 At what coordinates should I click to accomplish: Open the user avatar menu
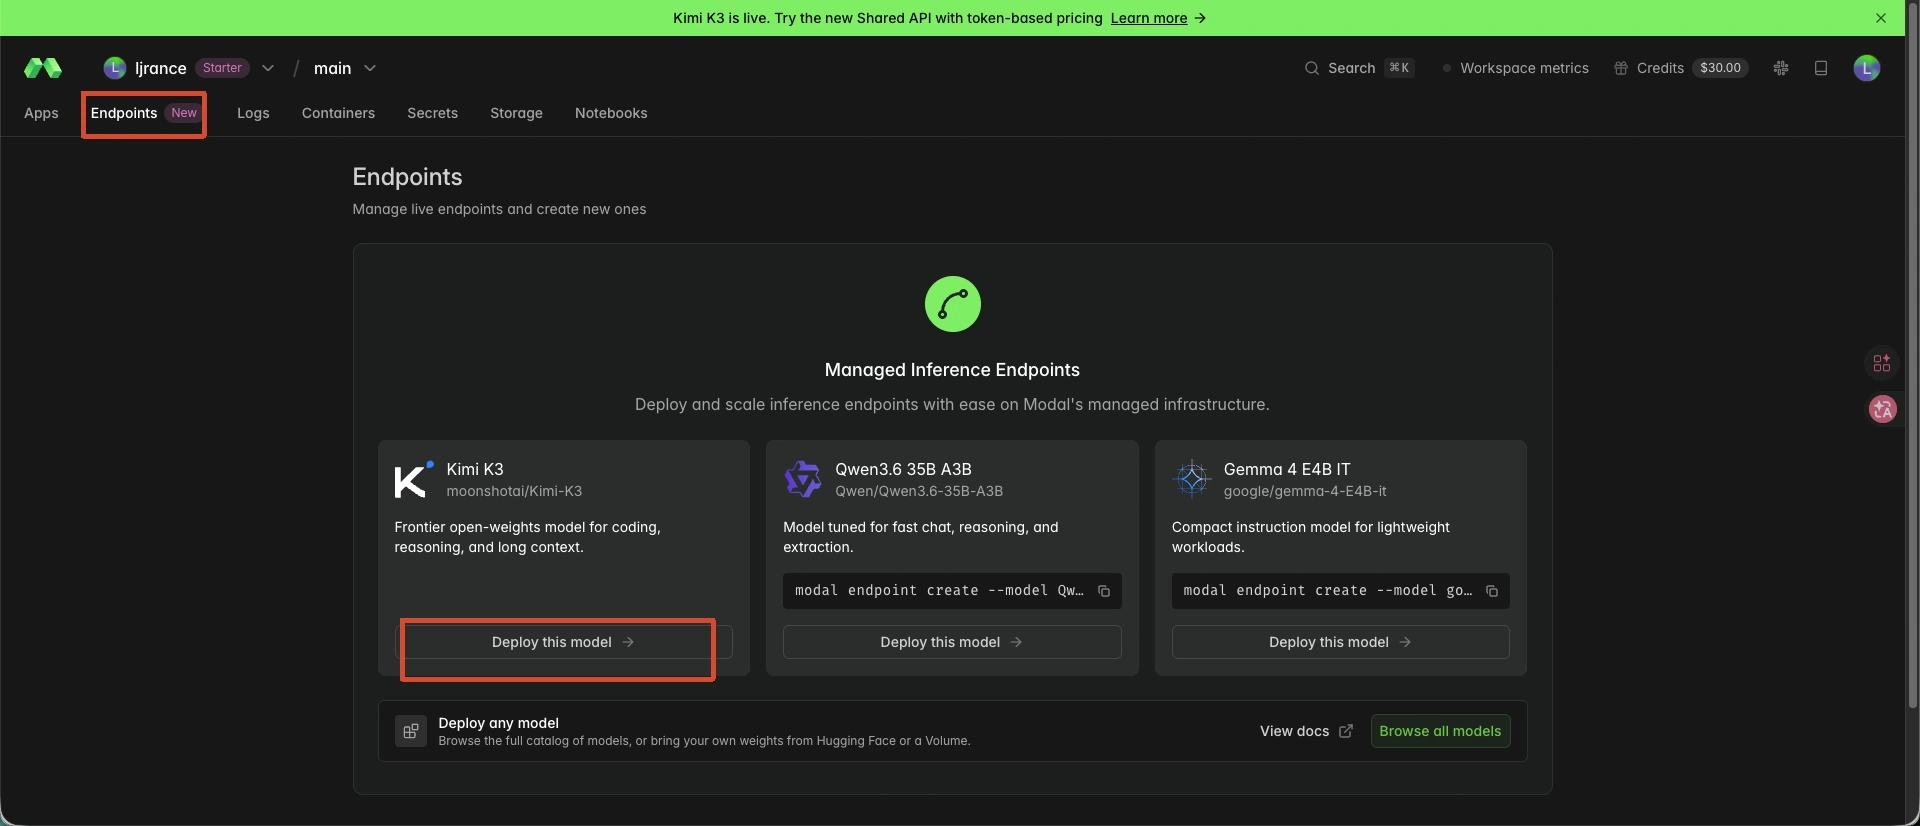click(1866, 68)
